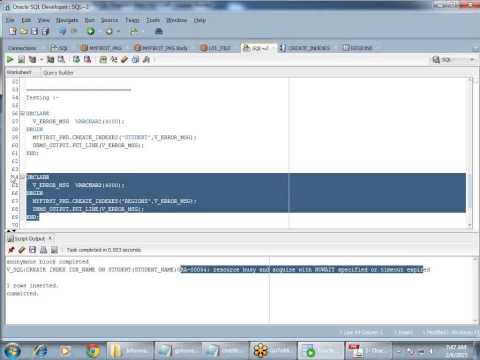This screenshot has width=480, height=360.
Task: Click the Forward navigation arrow
Action: tap(74, 31)
